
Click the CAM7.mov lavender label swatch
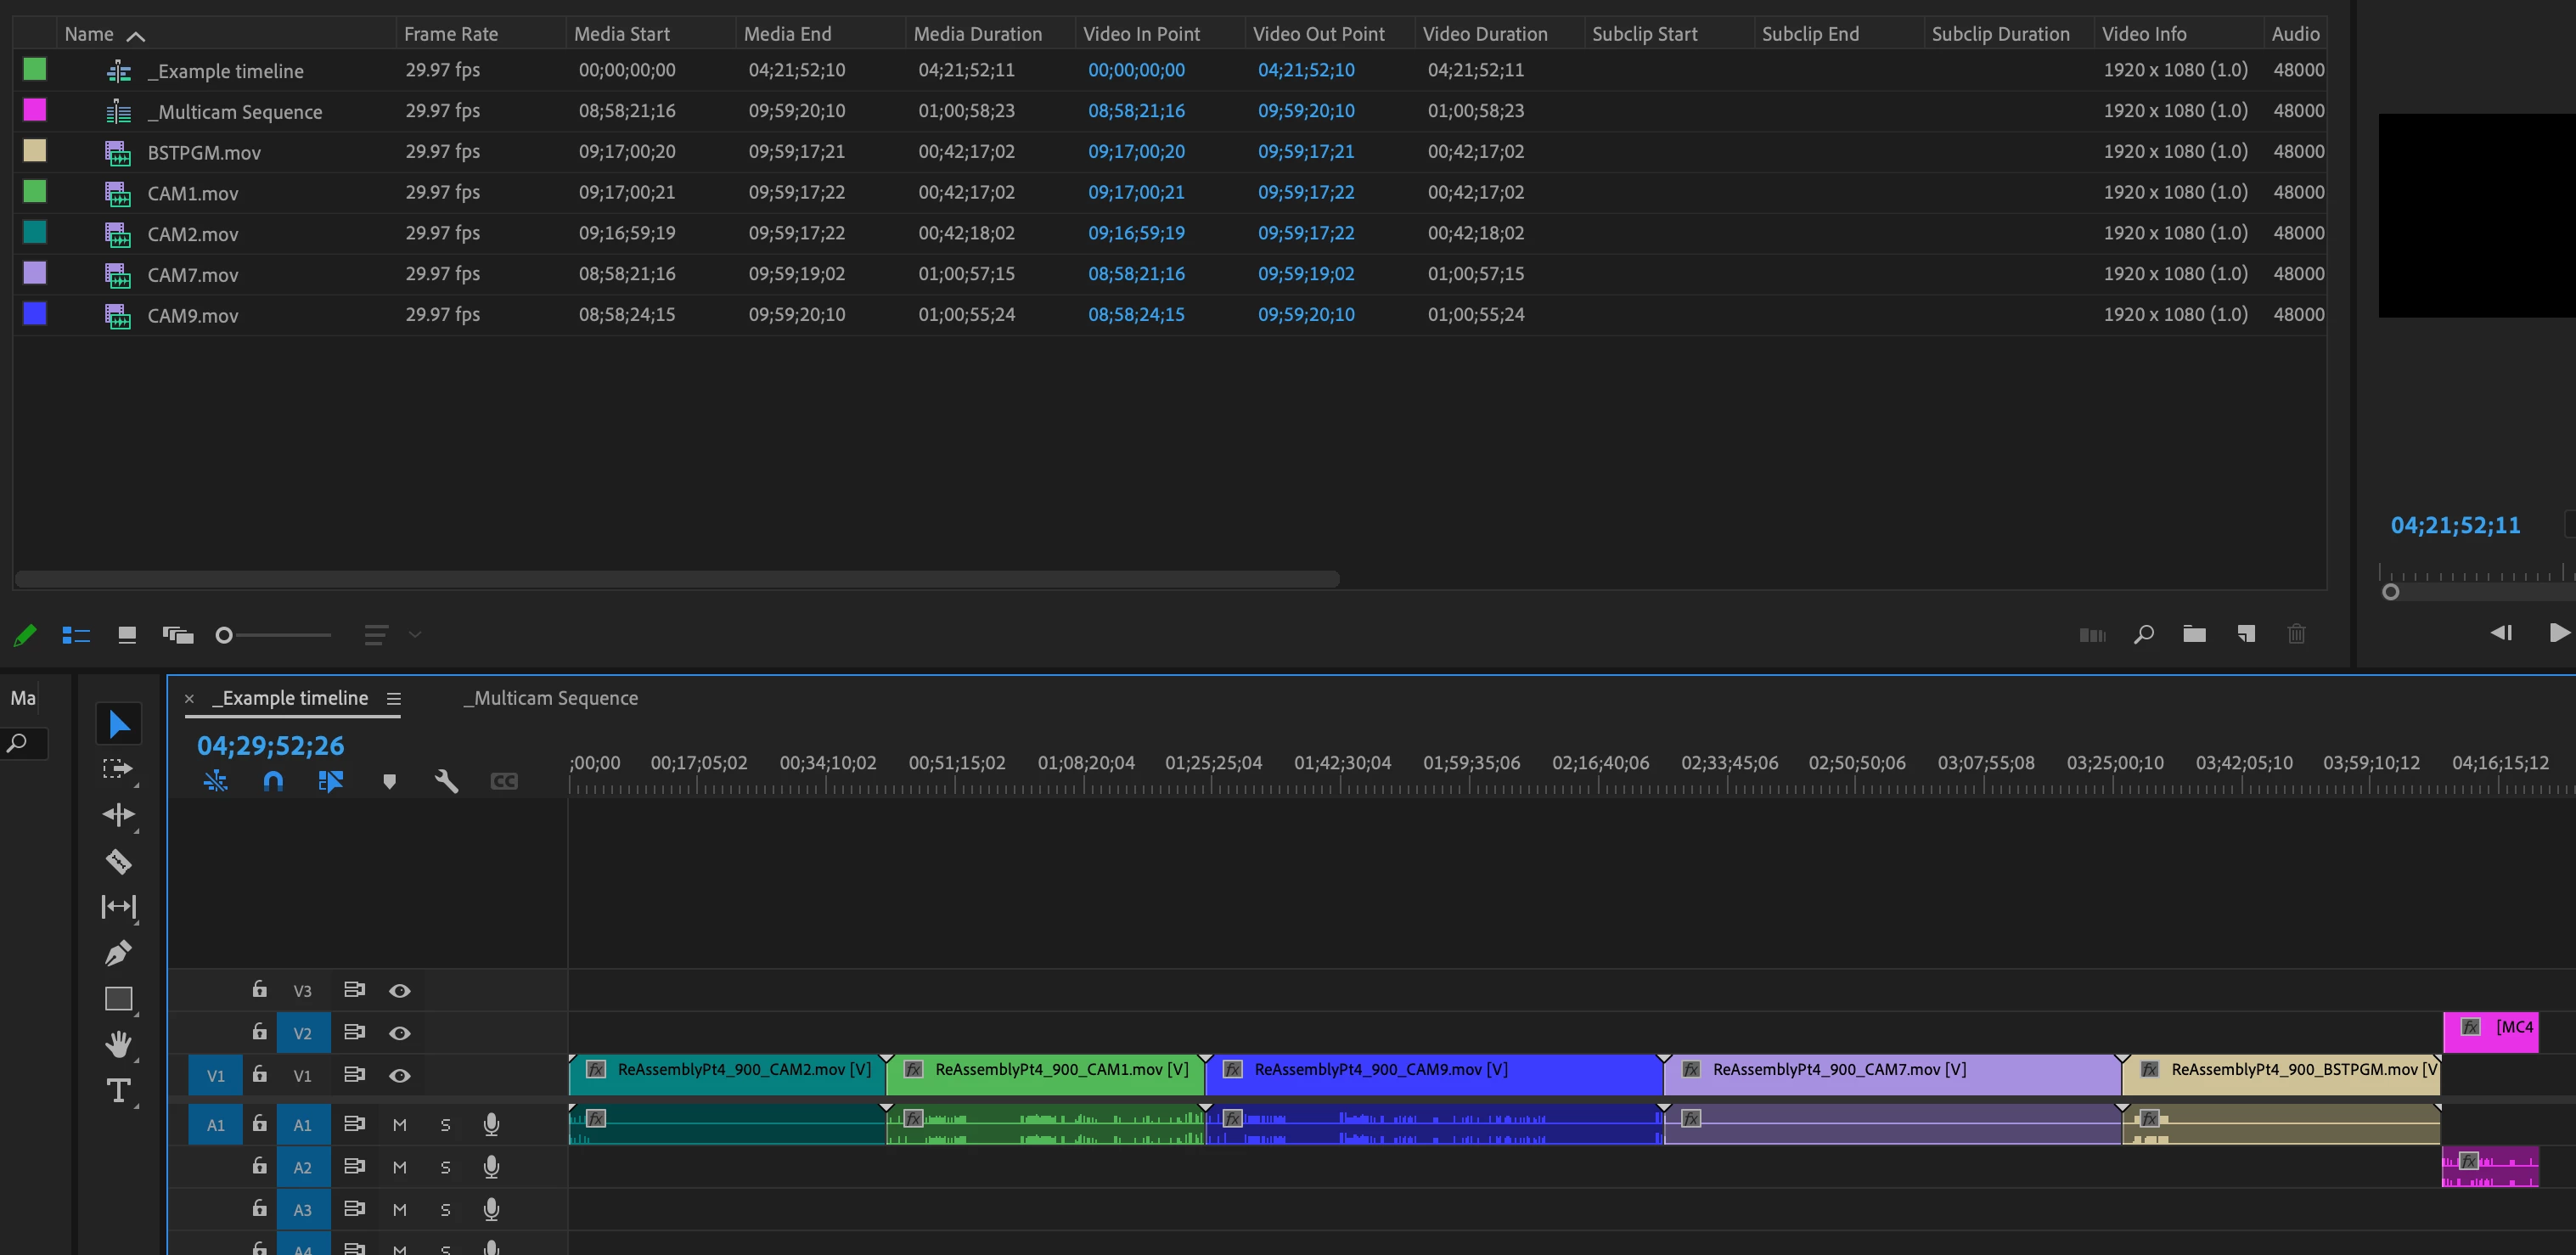click(x=35, y=273)
